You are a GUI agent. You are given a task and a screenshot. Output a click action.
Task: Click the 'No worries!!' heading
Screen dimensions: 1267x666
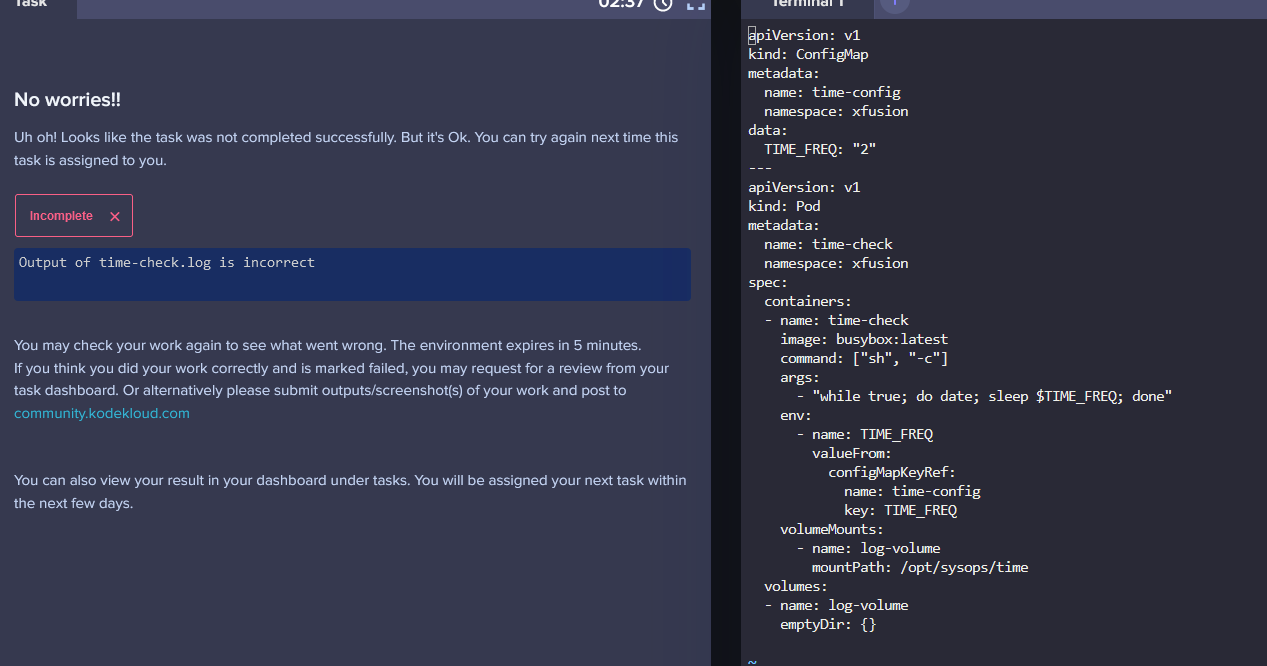(x=68, y=100)
